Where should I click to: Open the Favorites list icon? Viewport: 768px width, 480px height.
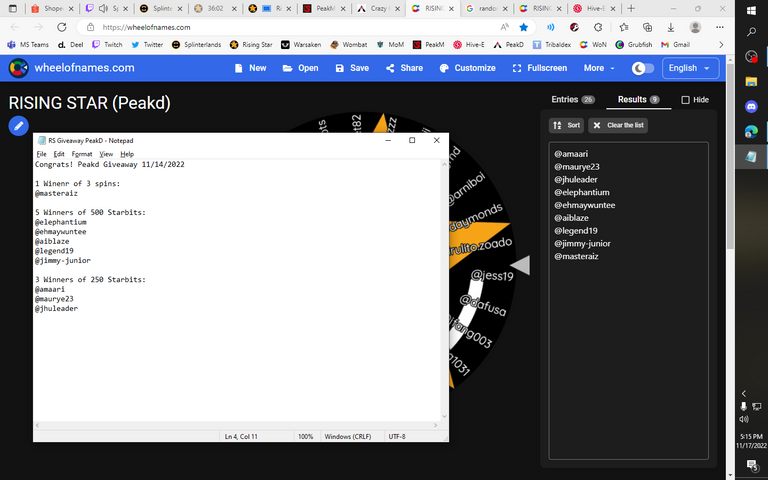click(624, 27)
